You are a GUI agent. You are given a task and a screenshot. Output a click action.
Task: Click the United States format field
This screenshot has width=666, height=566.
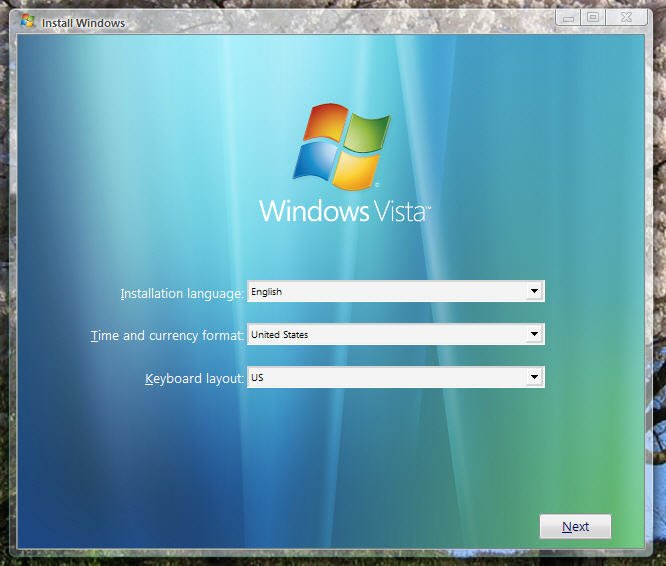tap(385, 334)
